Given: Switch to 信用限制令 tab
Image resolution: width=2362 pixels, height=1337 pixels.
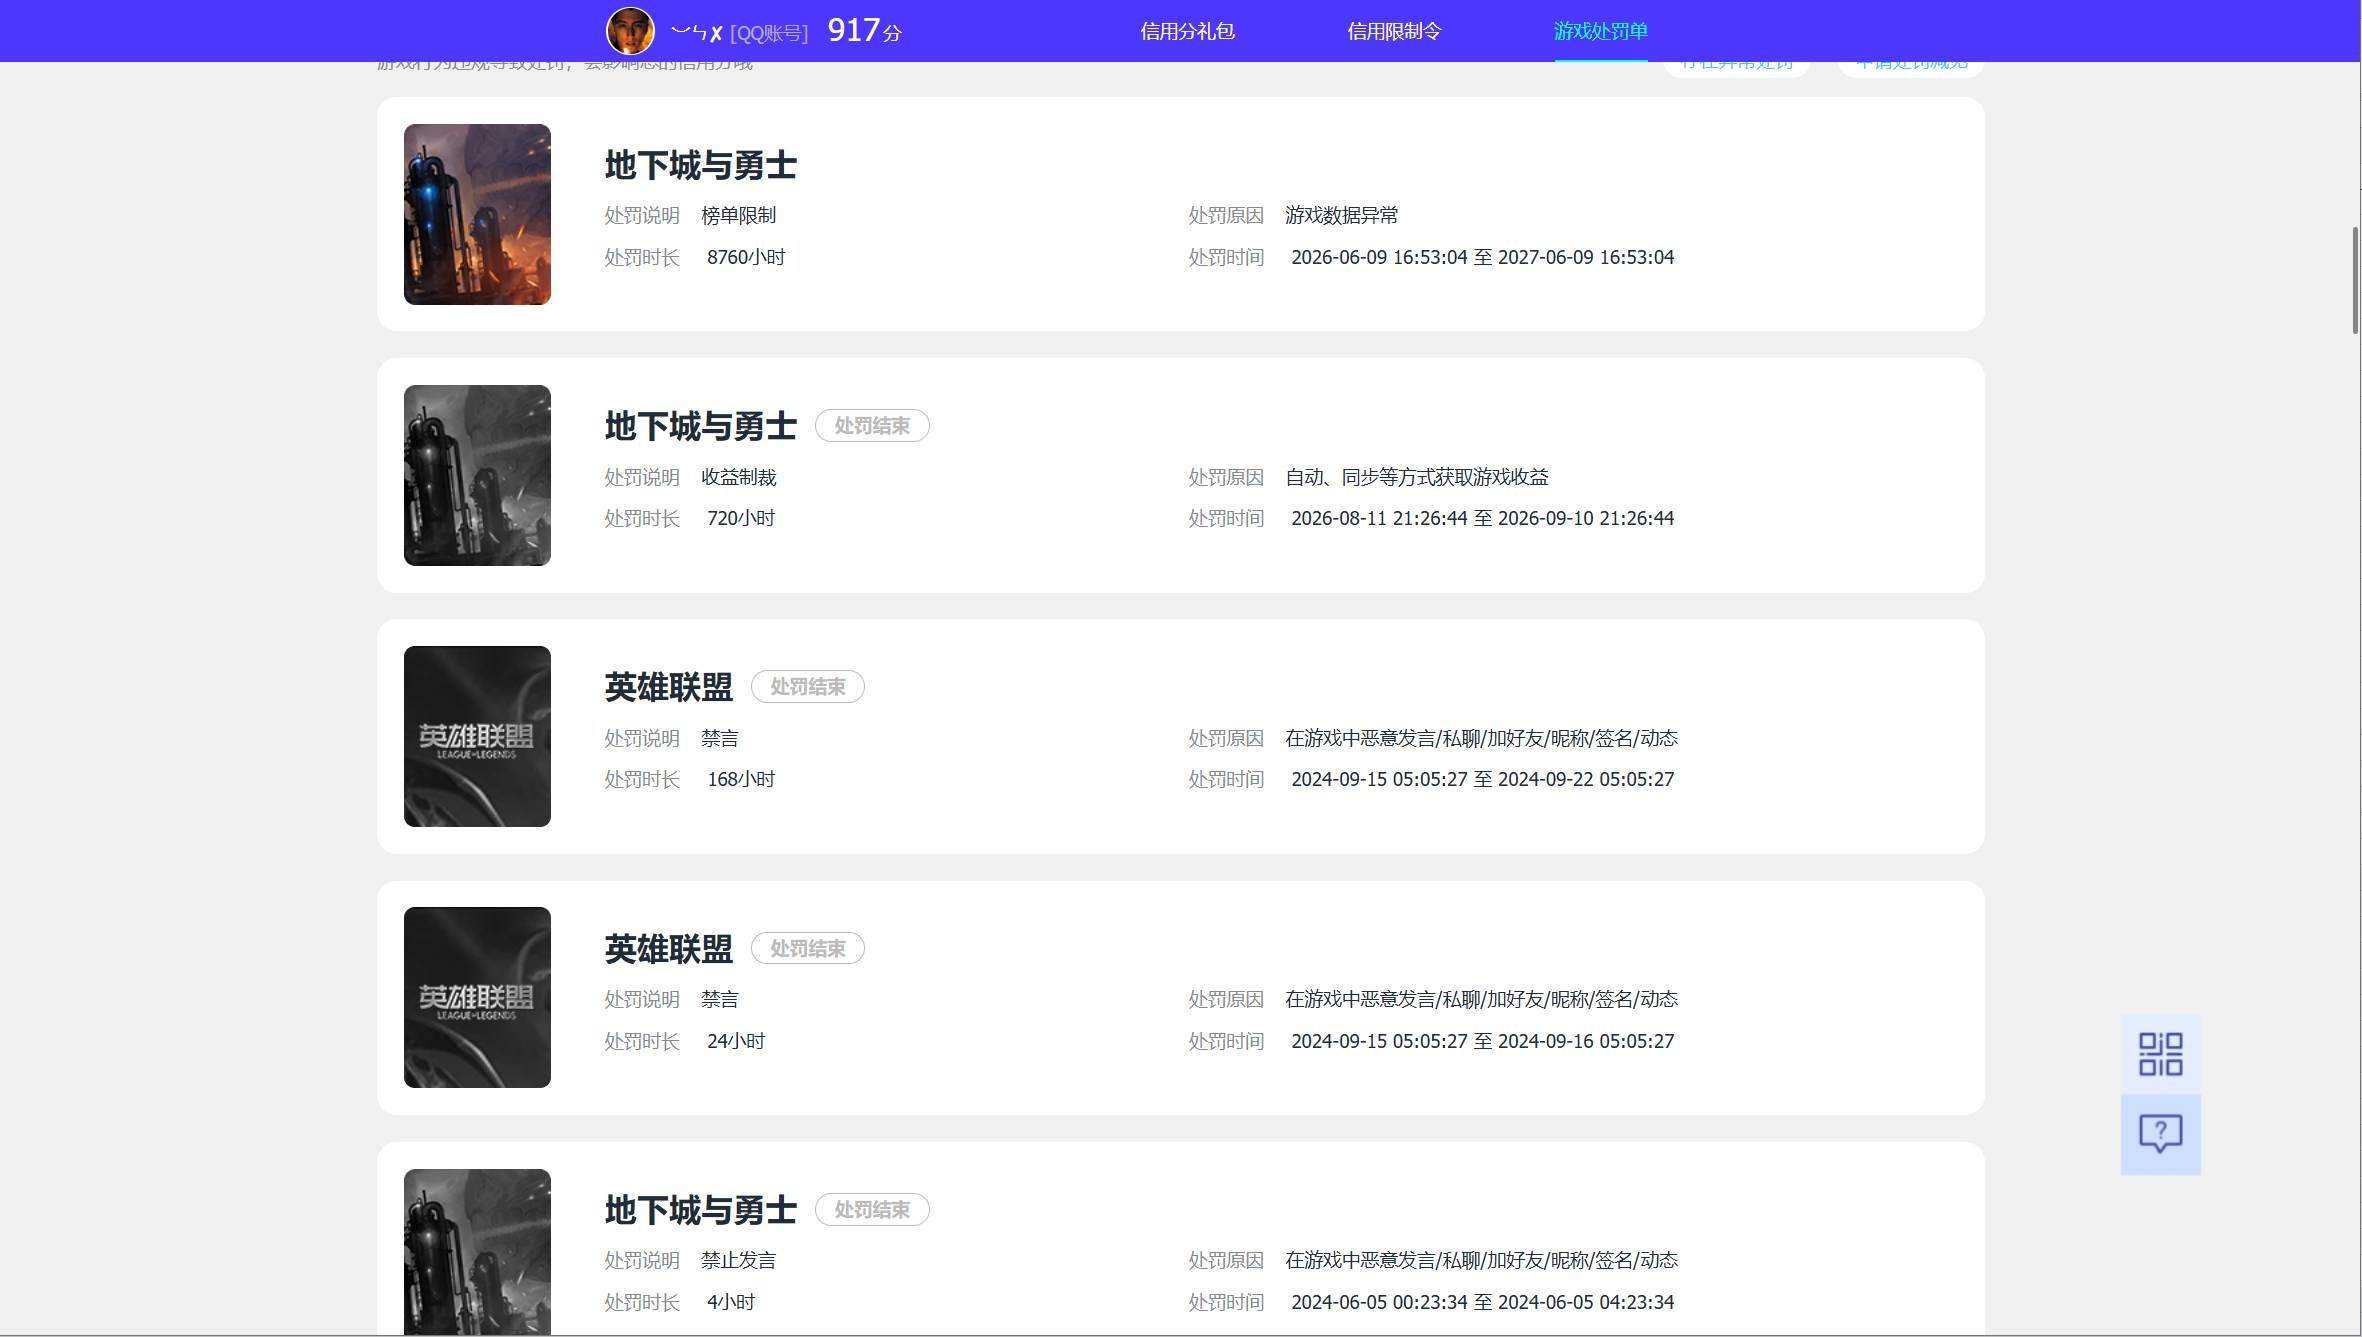Looking at the screenshot, I should (1394, 31).
